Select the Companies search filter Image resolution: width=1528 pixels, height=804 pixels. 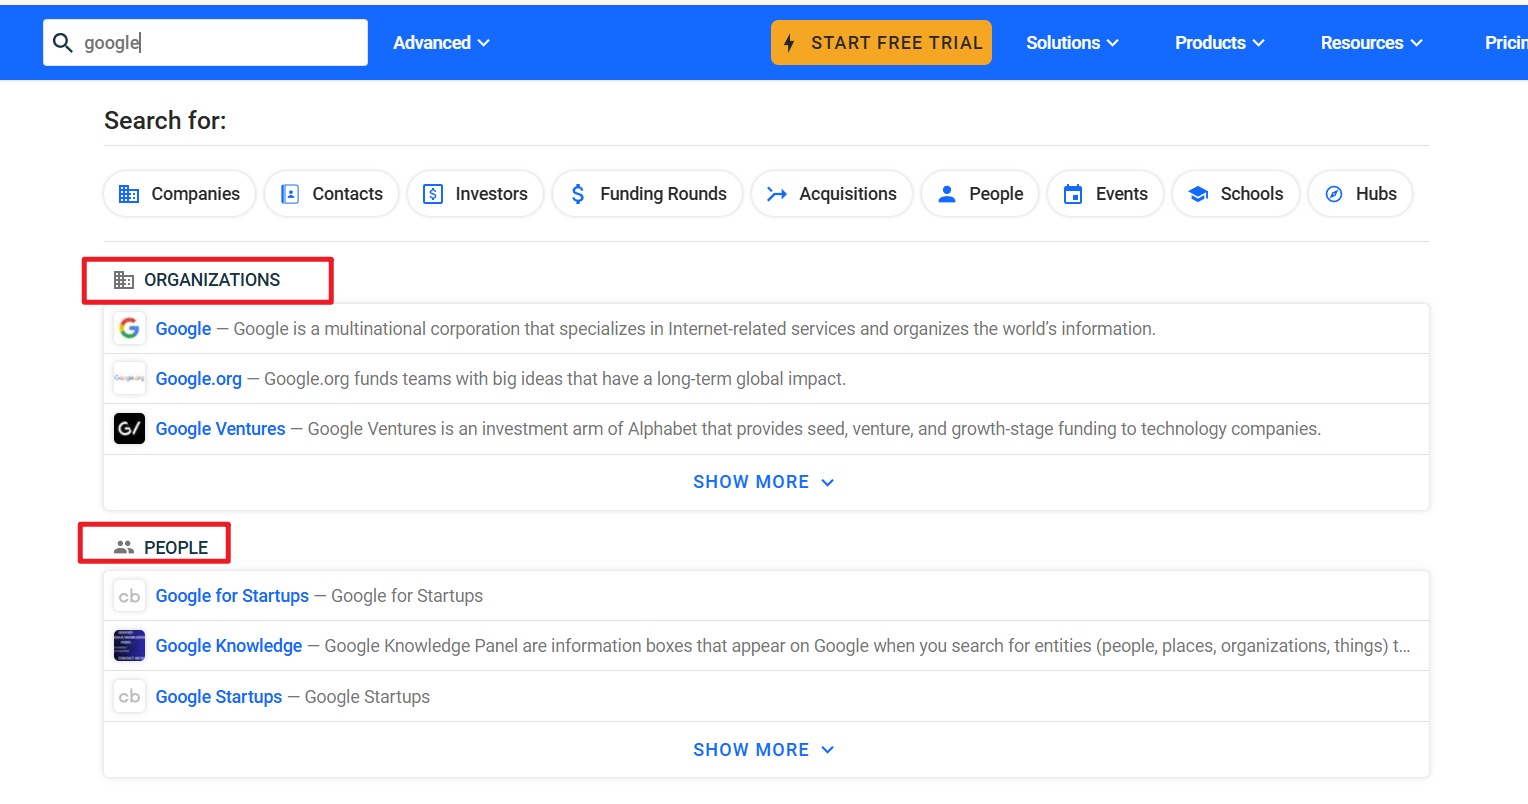click(180, 194)
